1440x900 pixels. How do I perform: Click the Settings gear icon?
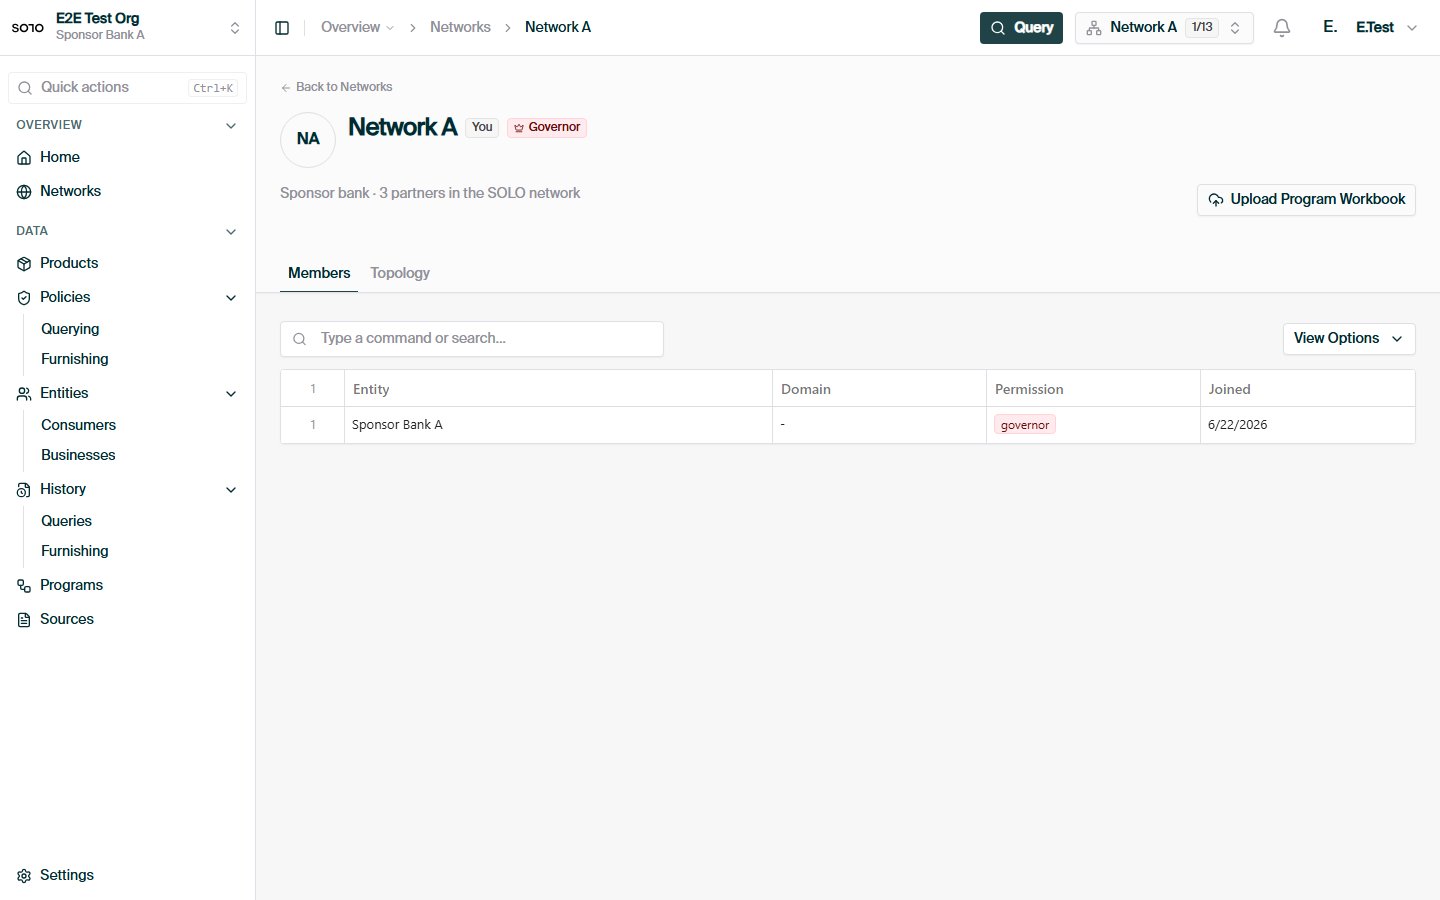click(x=24, y=876)
